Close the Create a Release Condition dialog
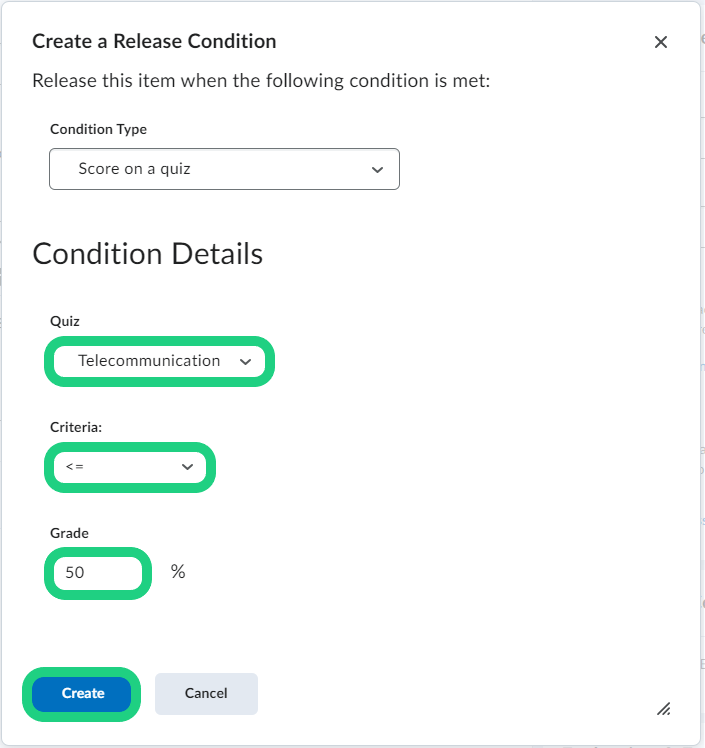The width and height of the screenshot is (705, 748). [660, 42]
